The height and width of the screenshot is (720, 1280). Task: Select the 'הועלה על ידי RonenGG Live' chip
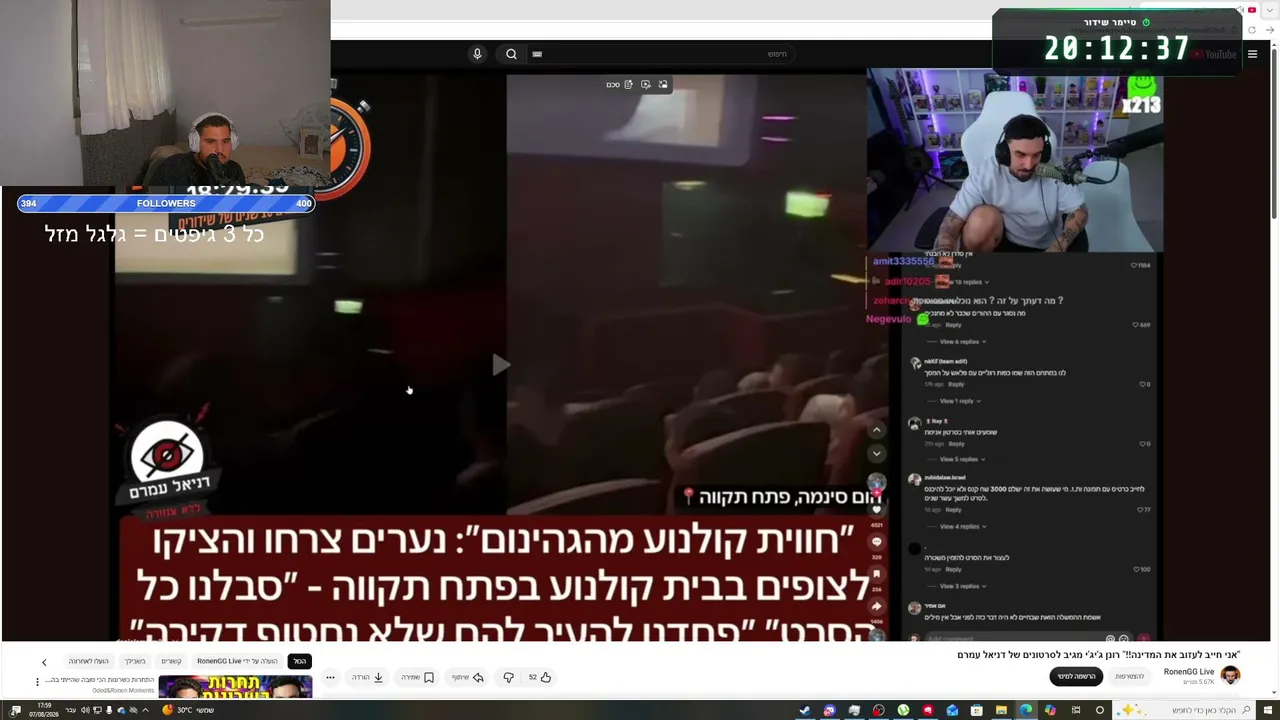pos(238,661)
